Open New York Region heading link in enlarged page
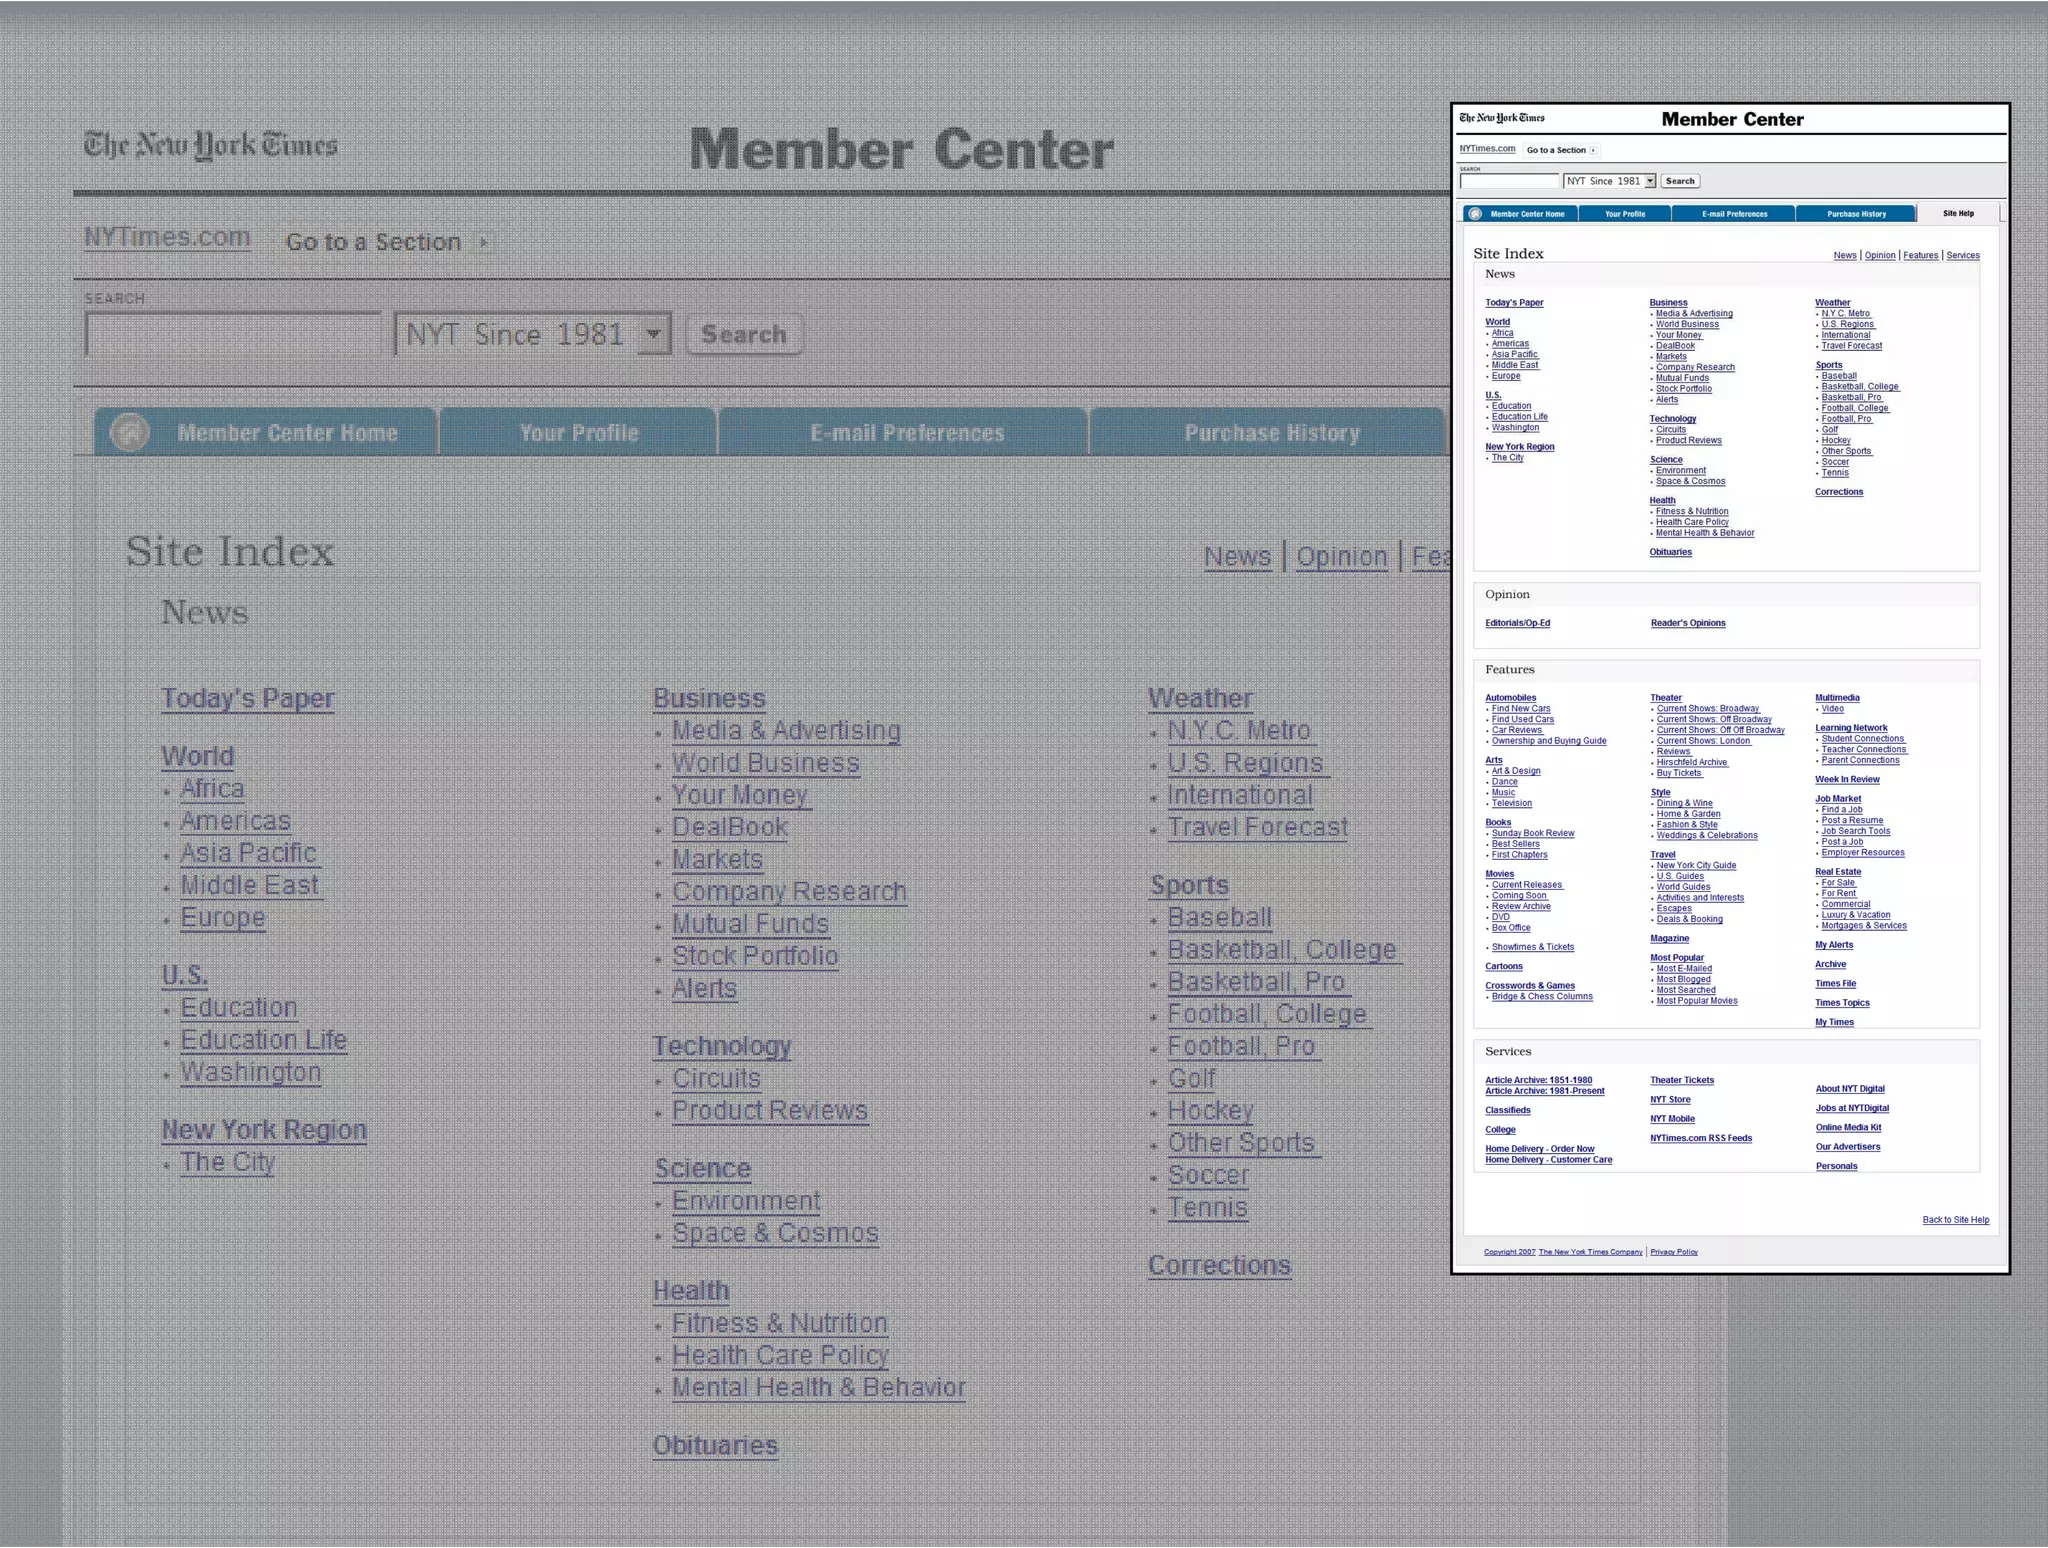2048x1548 pixels. pyautogui.click(x=265, y=1130)
